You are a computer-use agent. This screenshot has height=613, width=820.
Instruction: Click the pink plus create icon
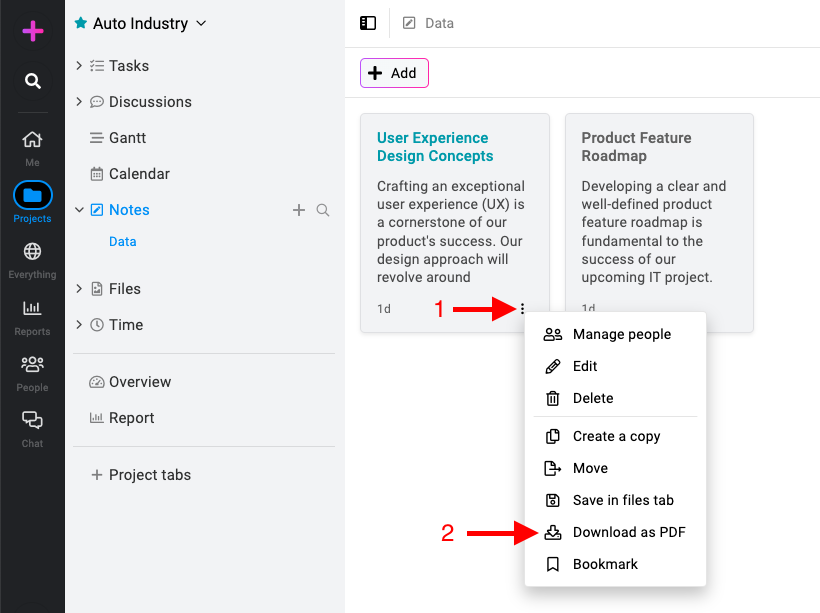pos(32,31)
